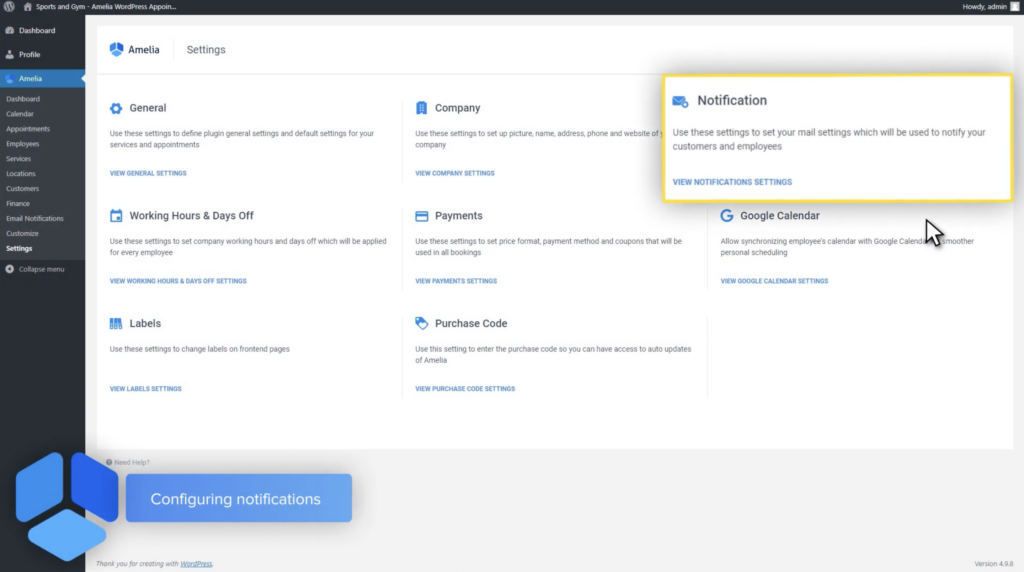Click the Notification heading
The image size is (1024, 572).
click(x=732, y=101)
